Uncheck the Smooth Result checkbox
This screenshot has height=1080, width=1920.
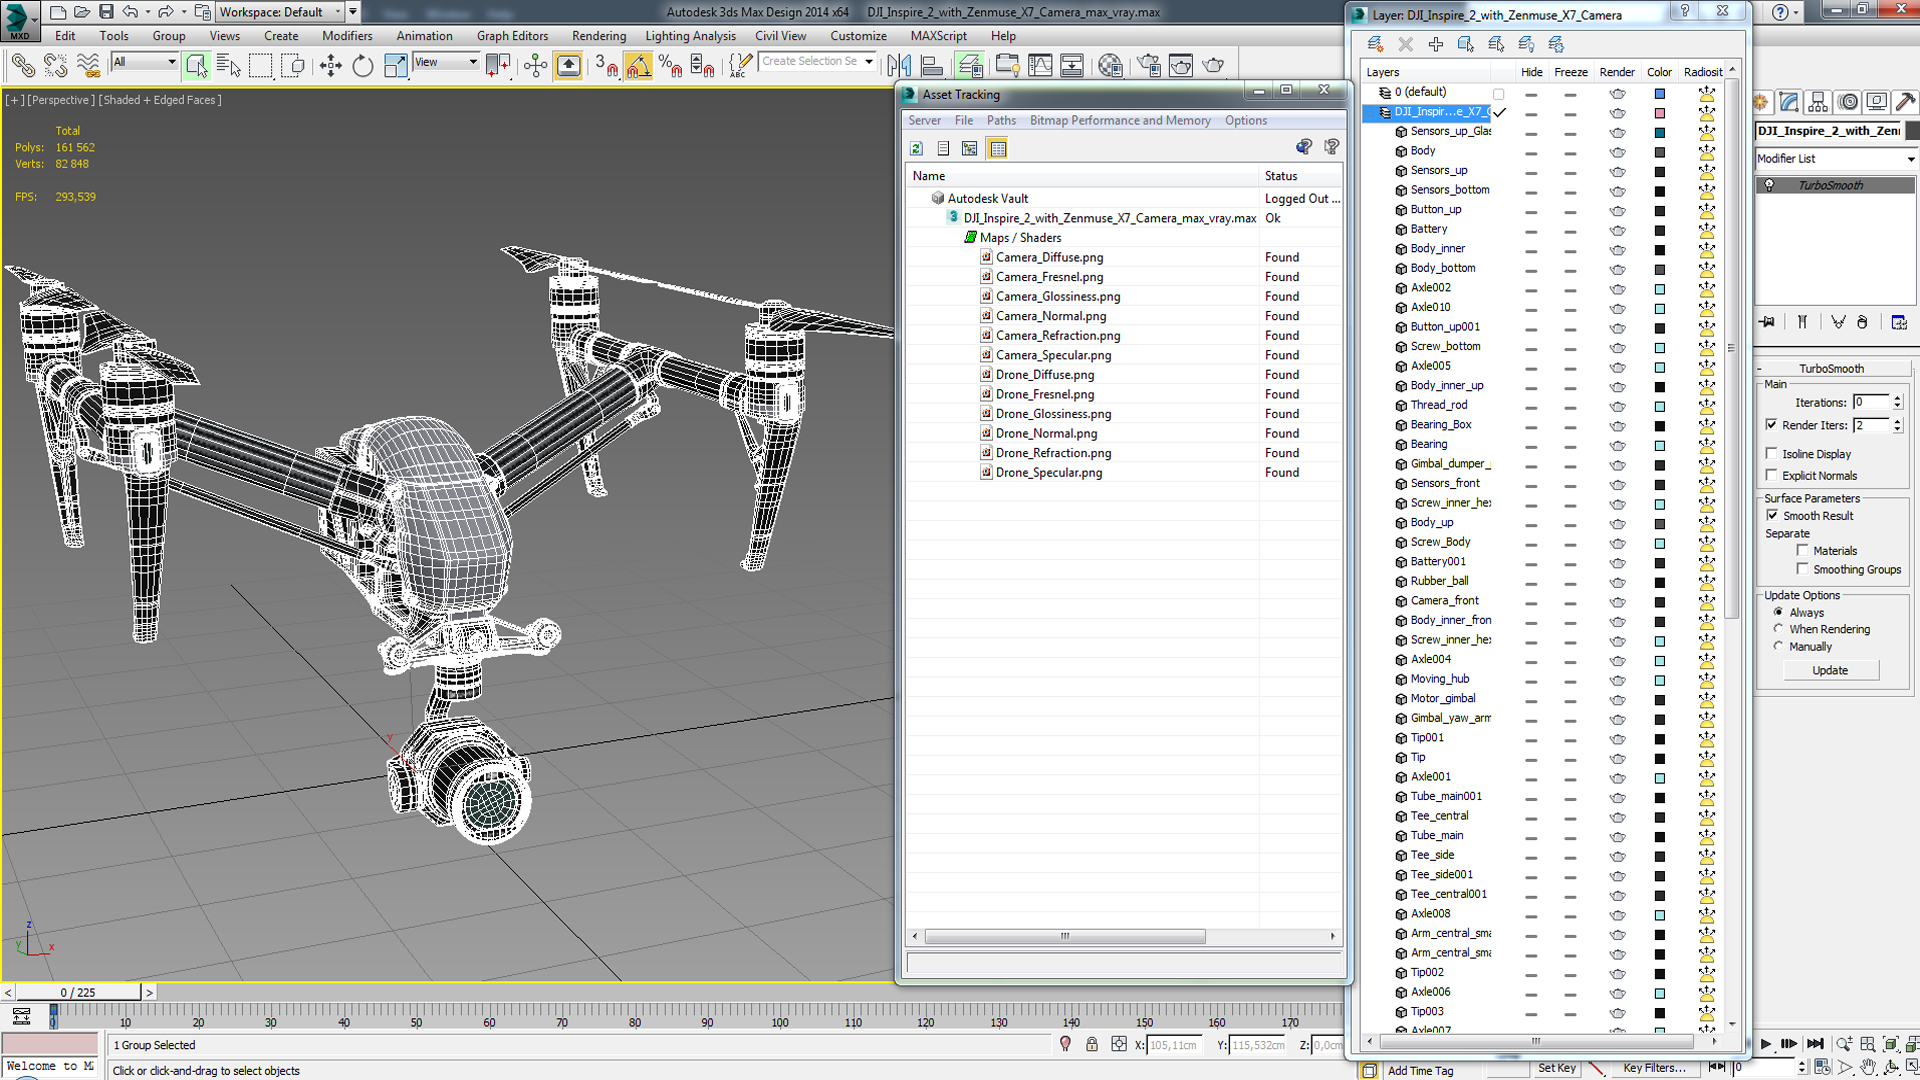point(1772,515)
